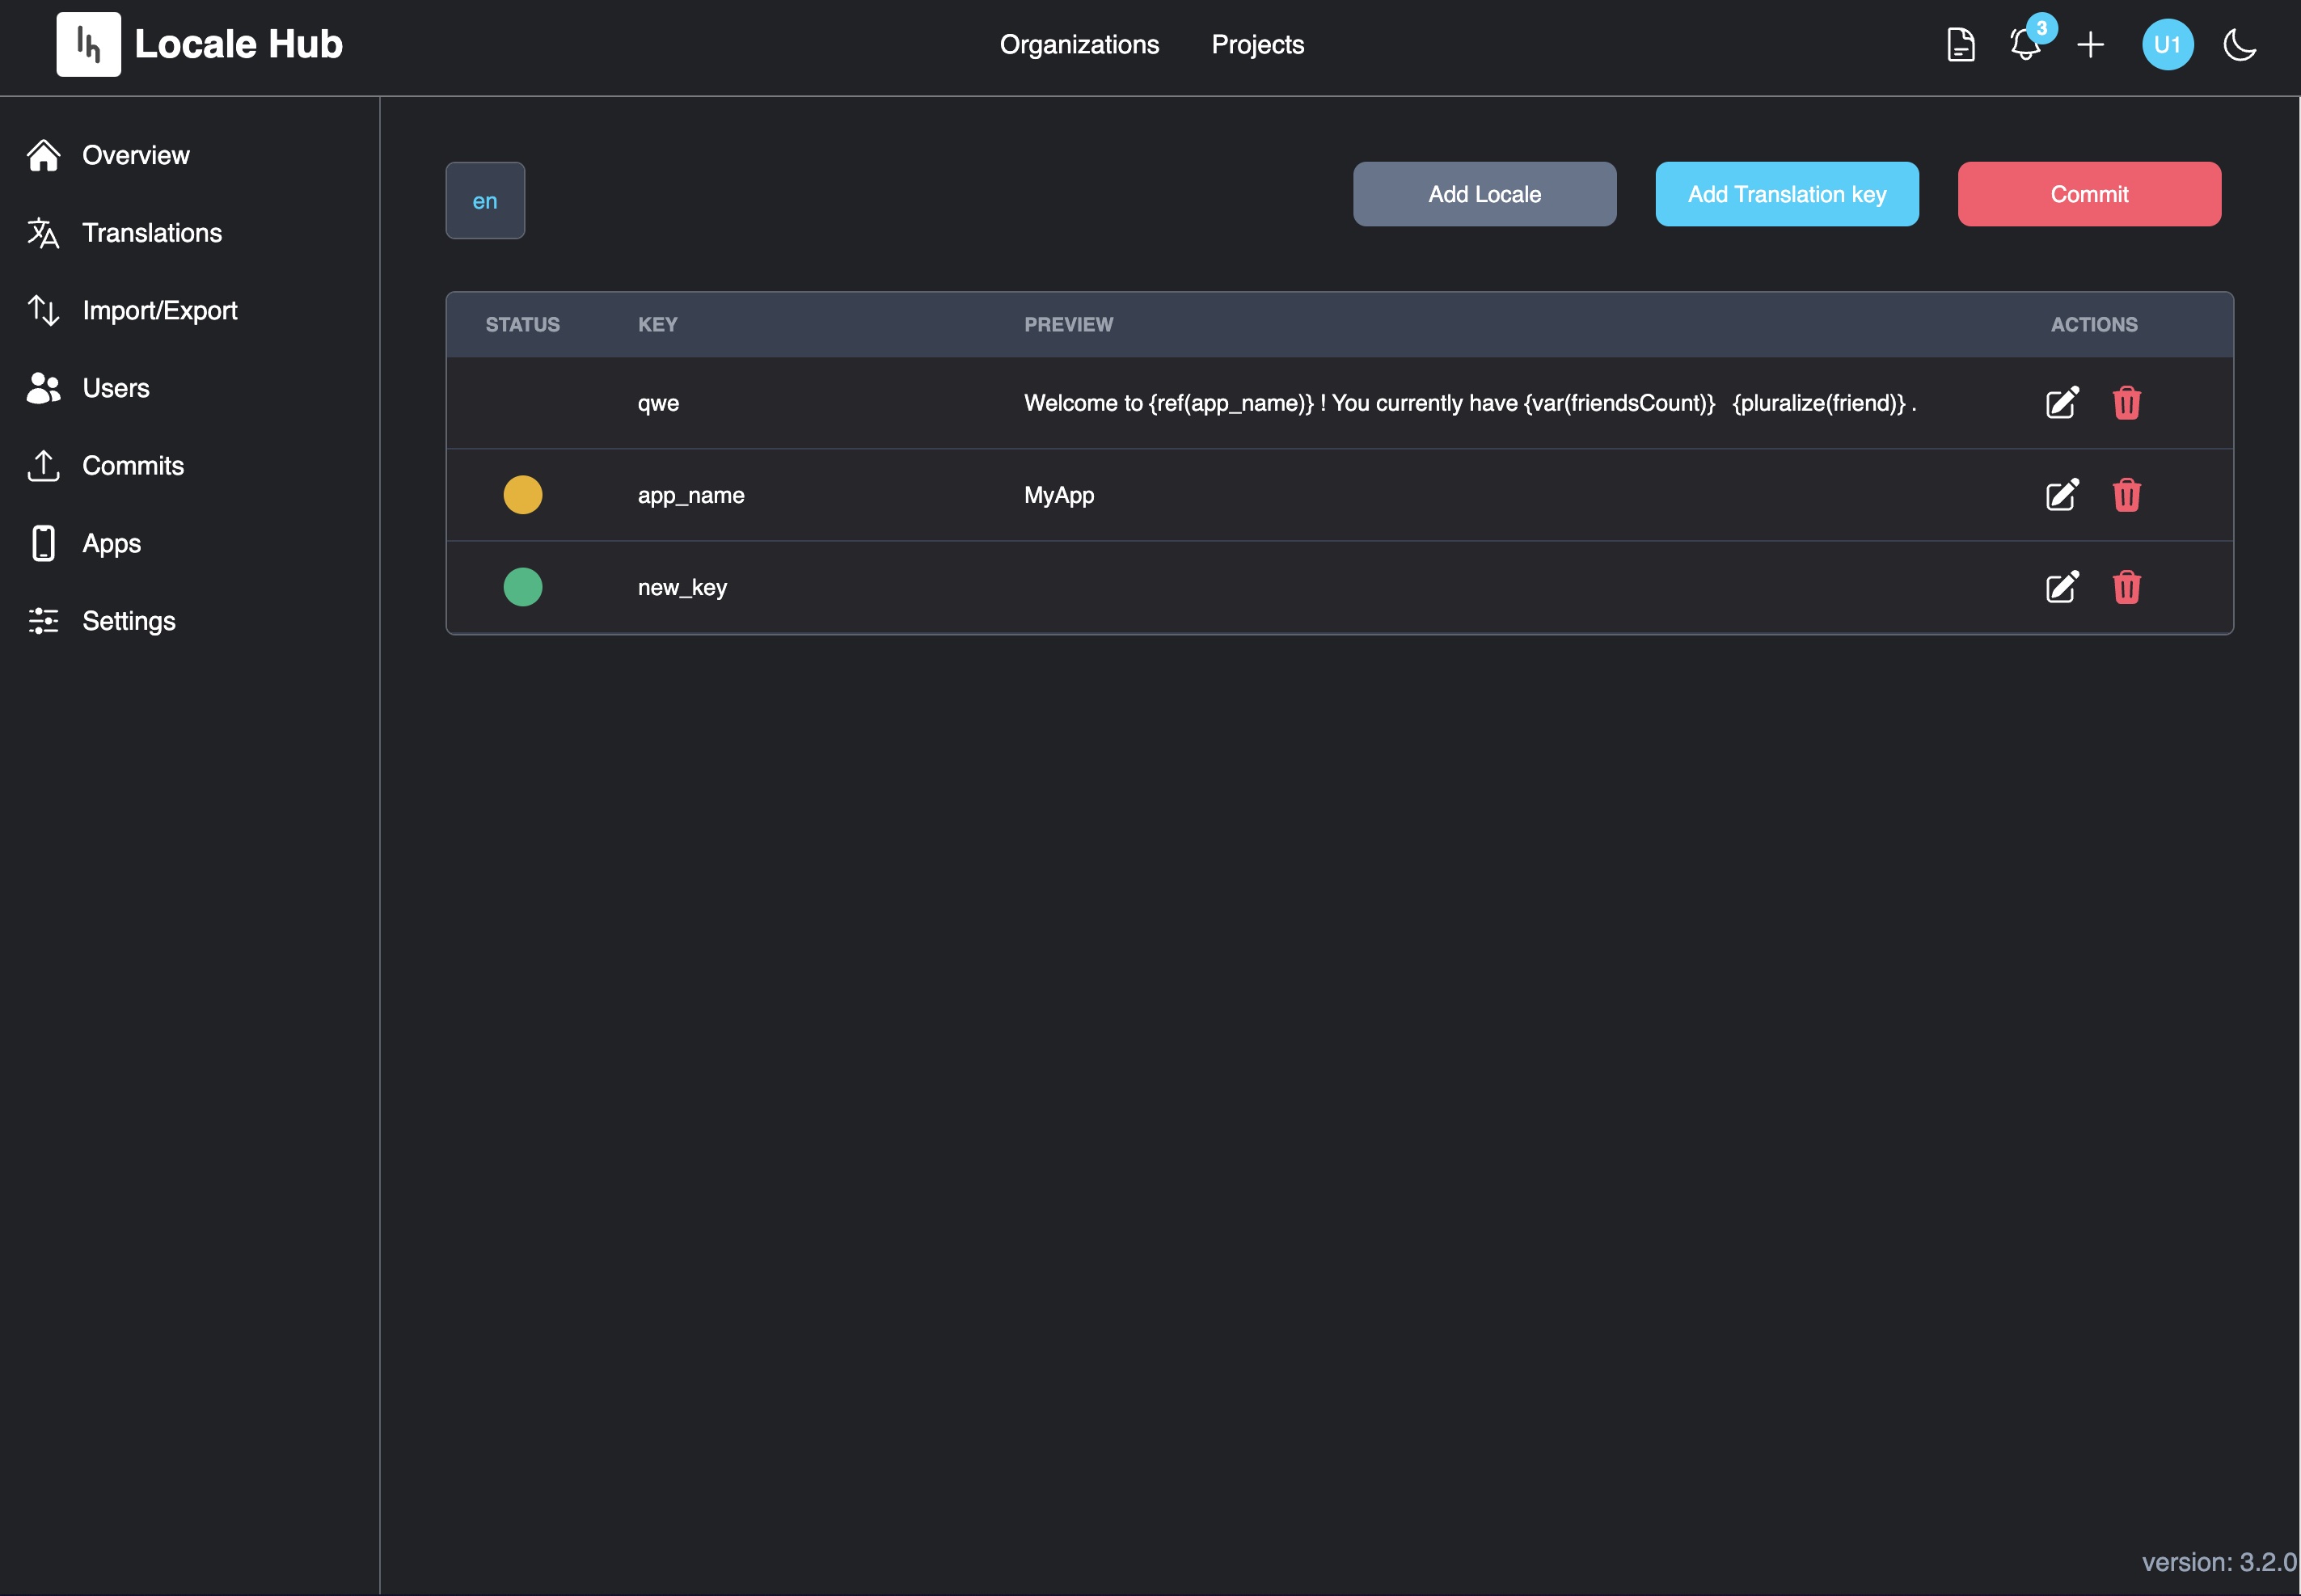The image size is (2301, 1596).
Task: Open Organizations in top navigation
Action: [1079, 45]
